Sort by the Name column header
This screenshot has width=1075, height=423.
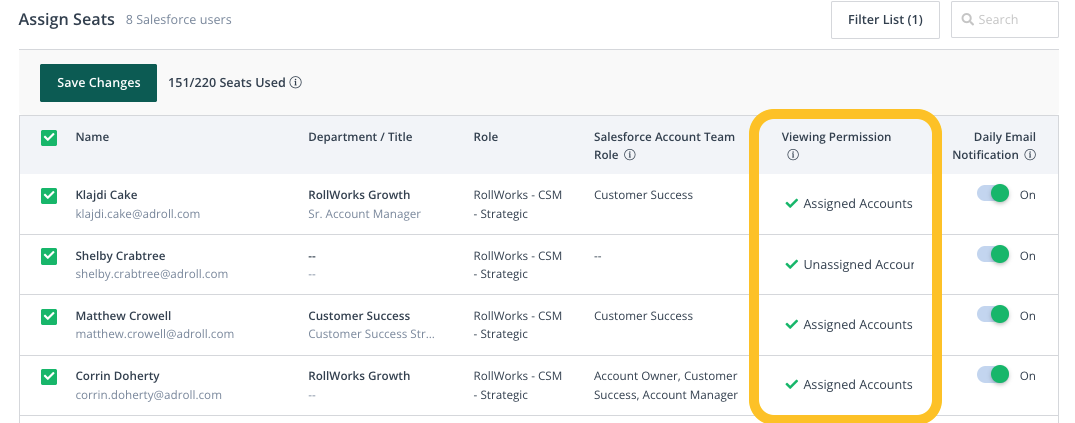92,136
